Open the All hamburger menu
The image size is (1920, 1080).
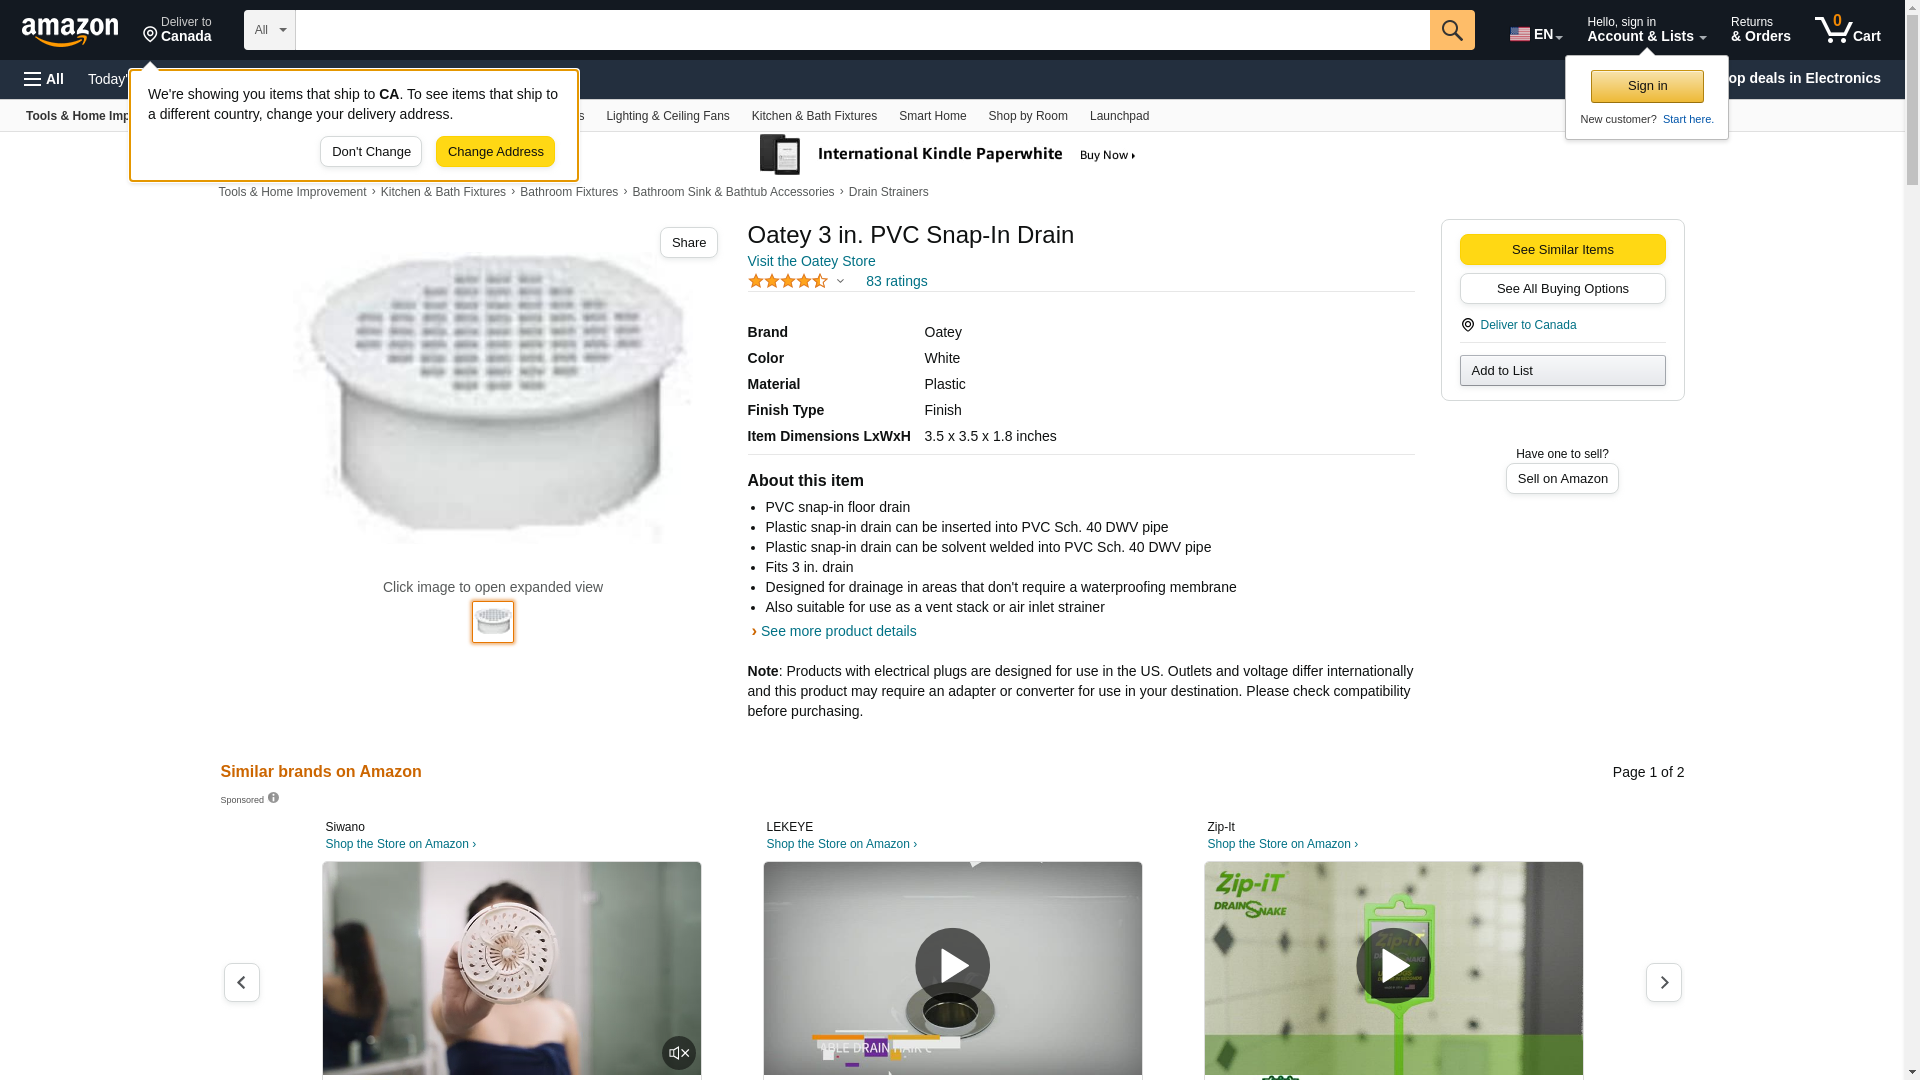coord(44,79)
